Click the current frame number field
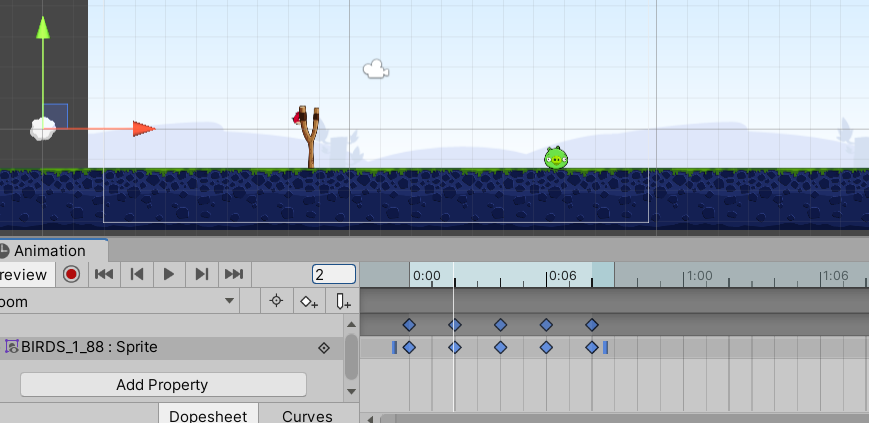This screenshot has width=869, height=423. tap(334, 274)
